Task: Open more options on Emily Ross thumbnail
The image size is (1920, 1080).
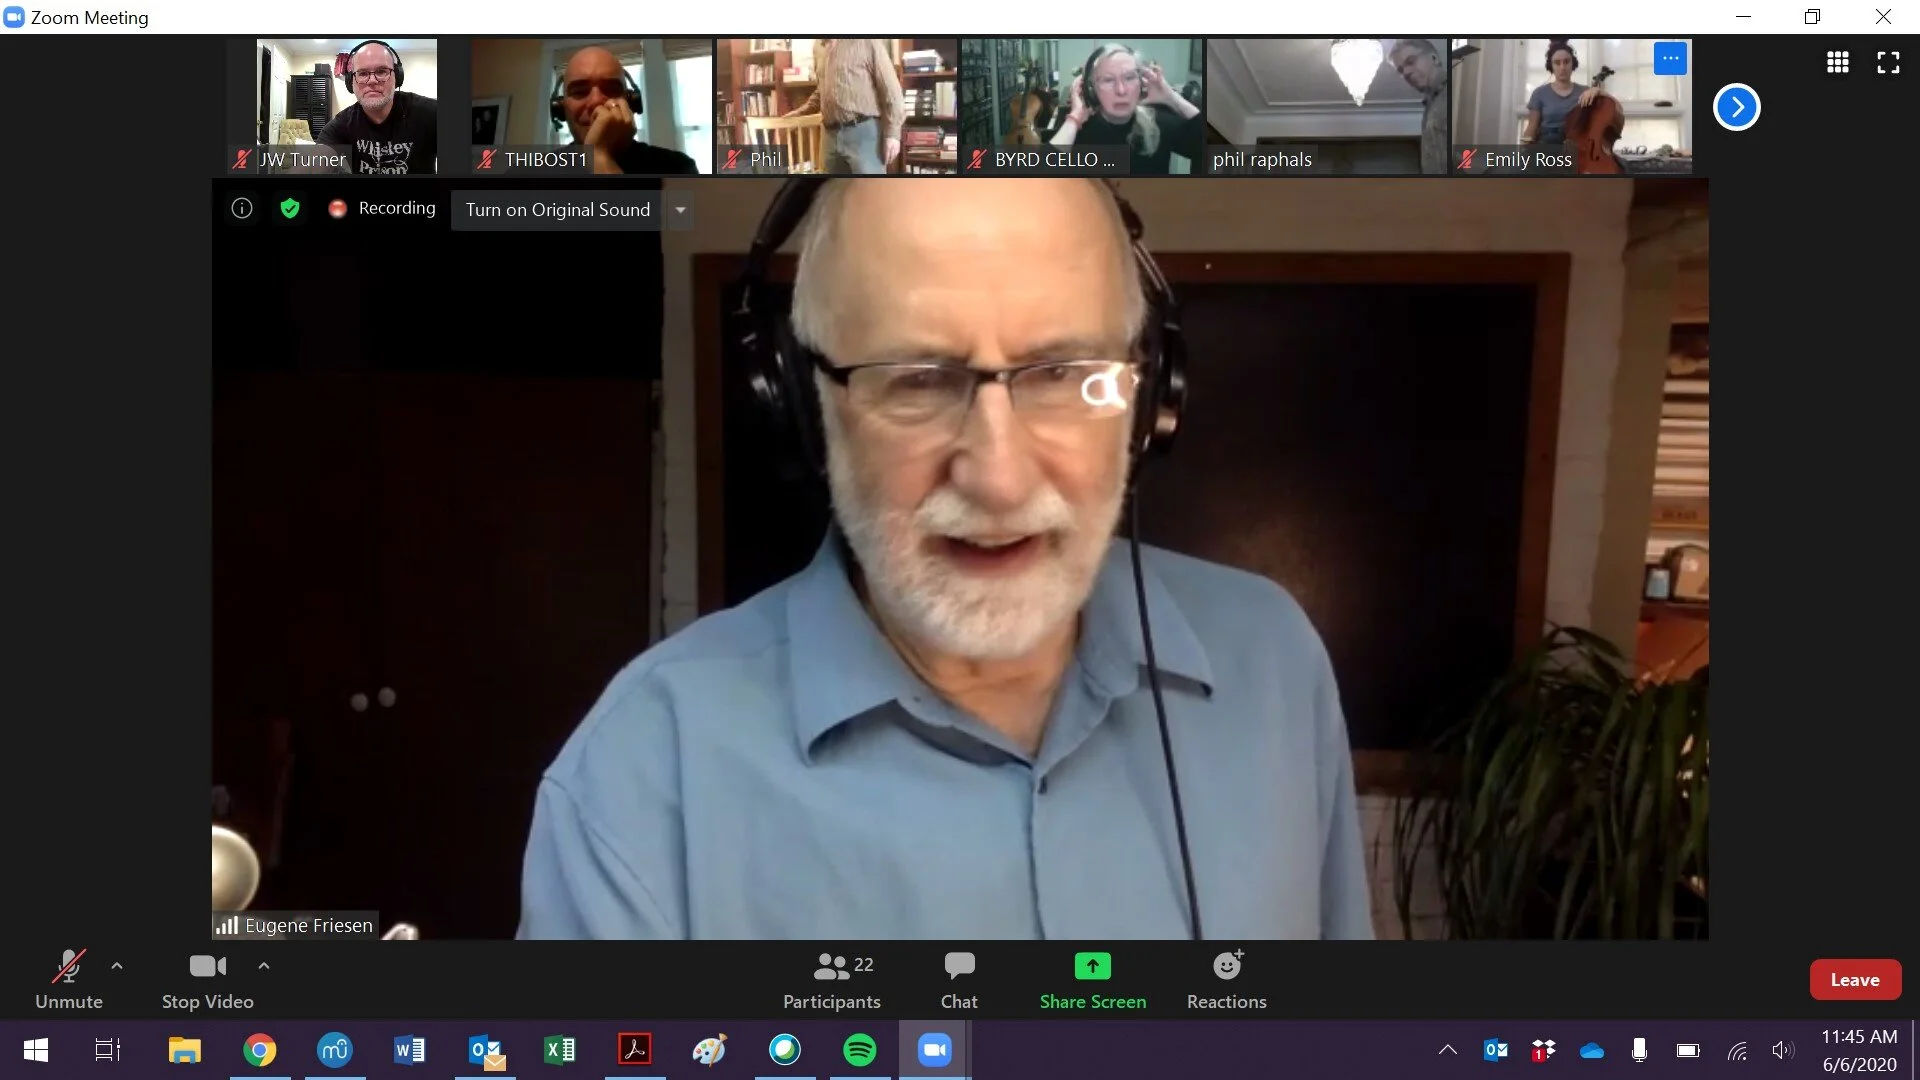Action: 1670,58
